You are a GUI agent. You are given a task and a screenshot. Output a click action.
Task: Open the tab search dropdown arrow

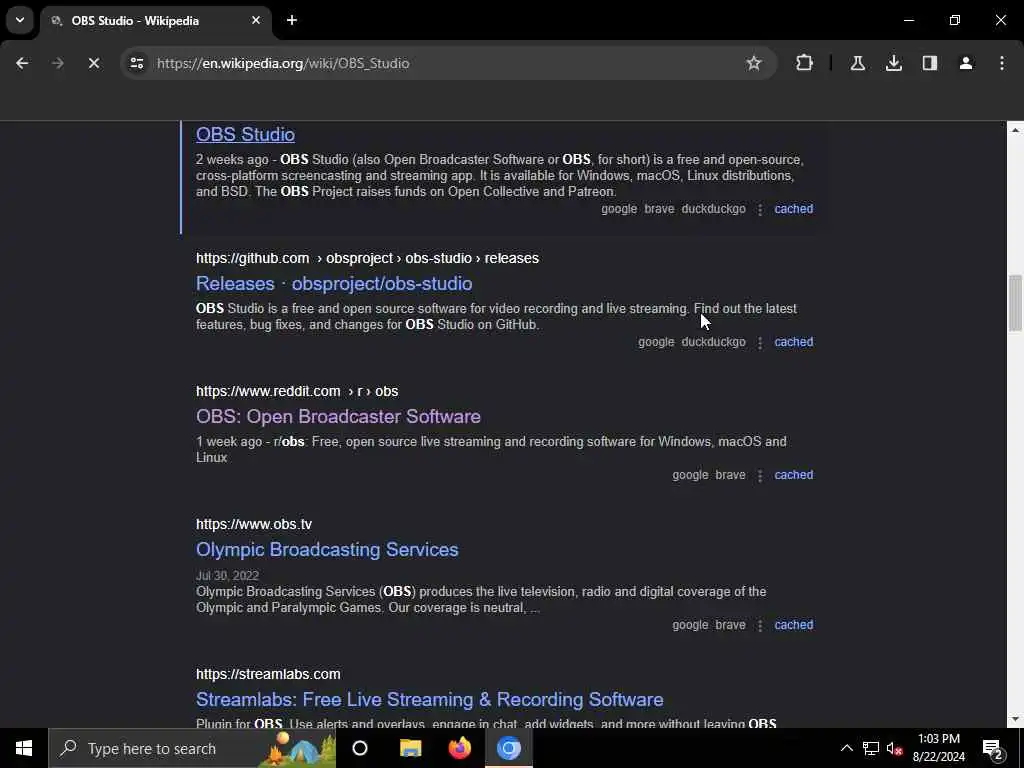click(20, 20)
